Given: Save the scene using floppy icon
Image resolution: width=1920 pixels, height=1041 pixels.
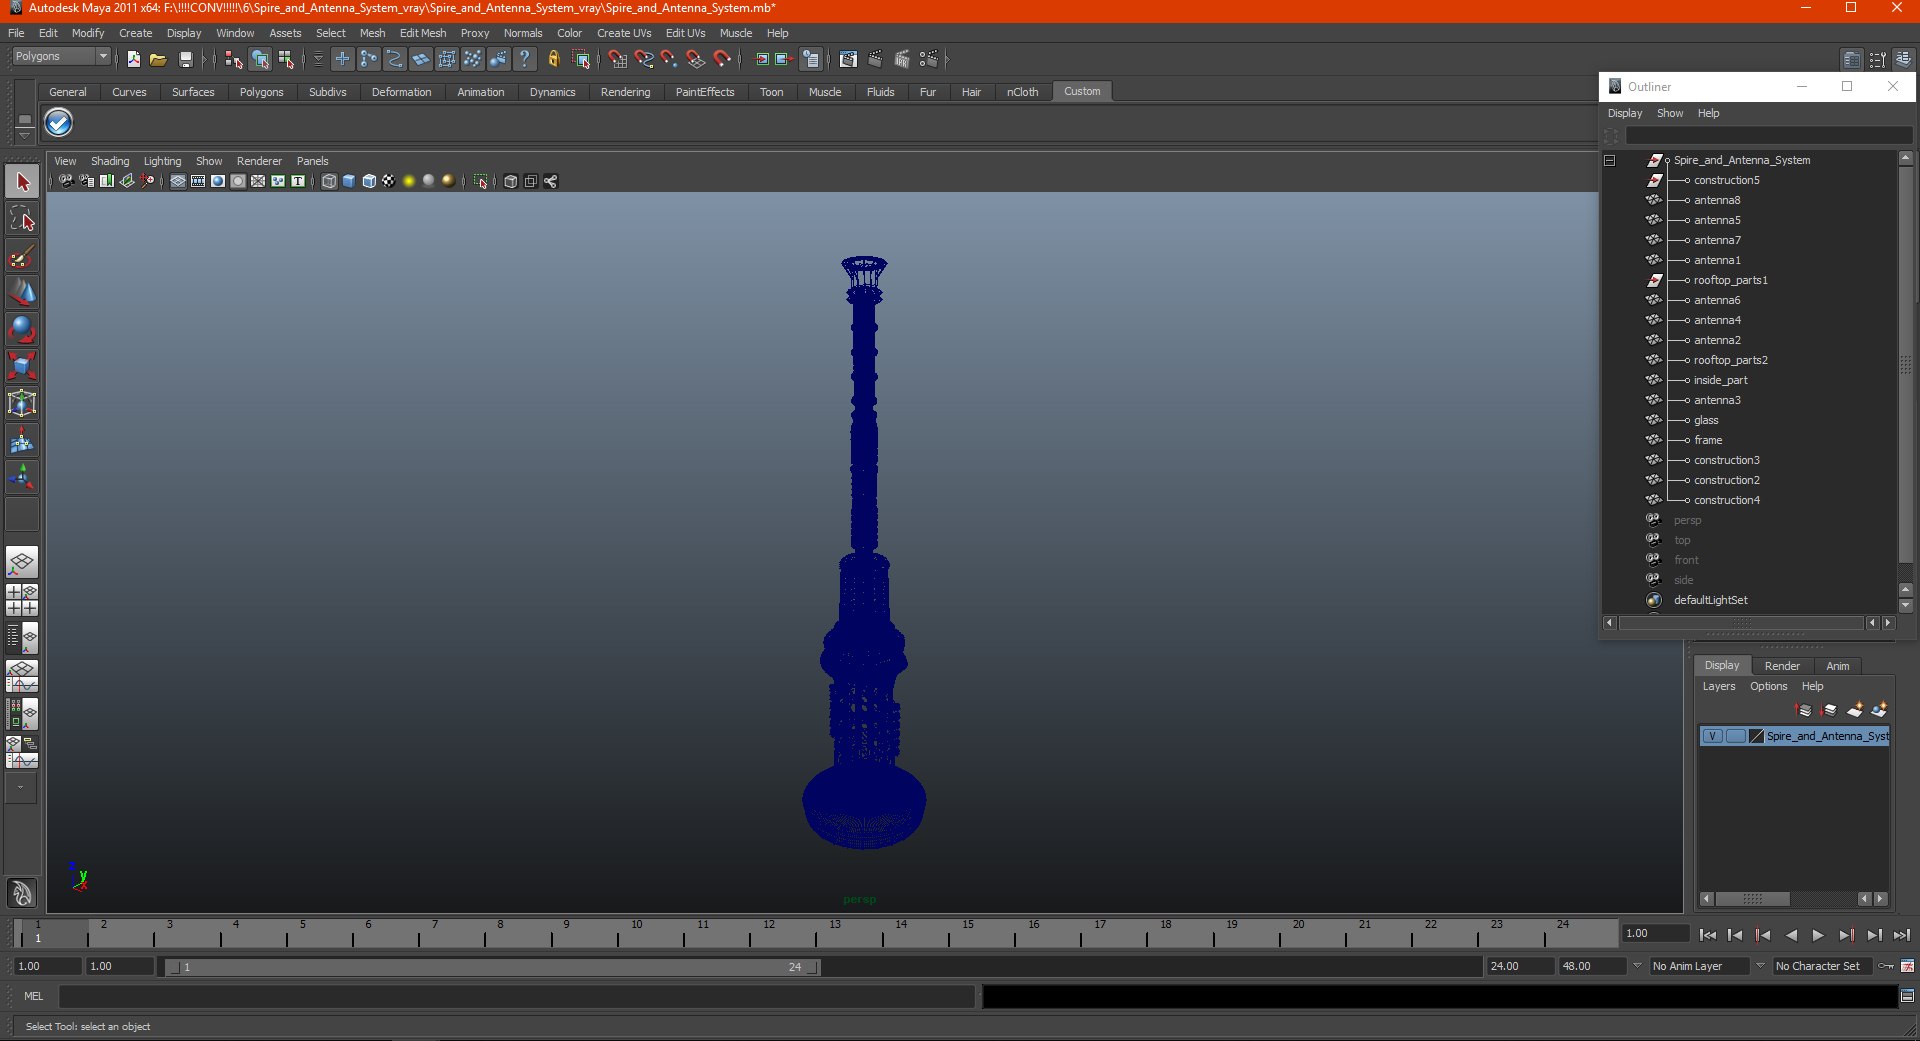Looking at the screenshot, I should pos(185,60).
